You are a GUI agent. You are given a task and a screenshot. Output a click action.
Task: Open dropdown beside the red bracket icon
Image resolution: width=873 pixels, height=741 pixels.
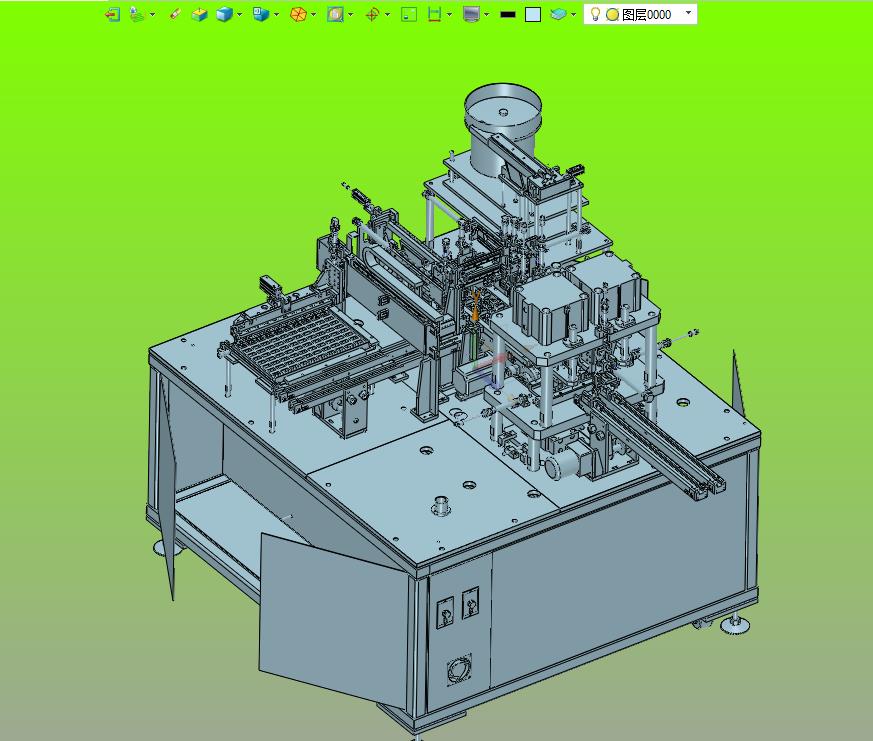(449, 14)
